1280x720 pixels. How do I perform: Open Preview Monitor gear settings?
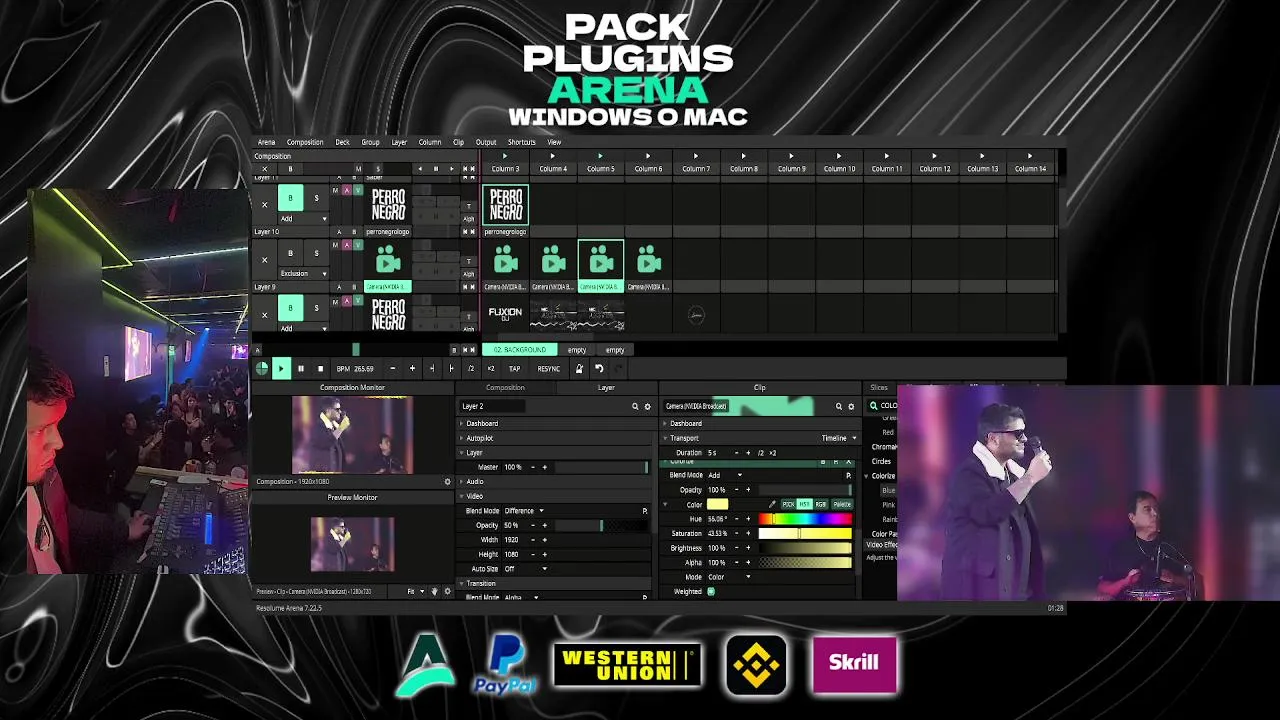click(447, 591)
